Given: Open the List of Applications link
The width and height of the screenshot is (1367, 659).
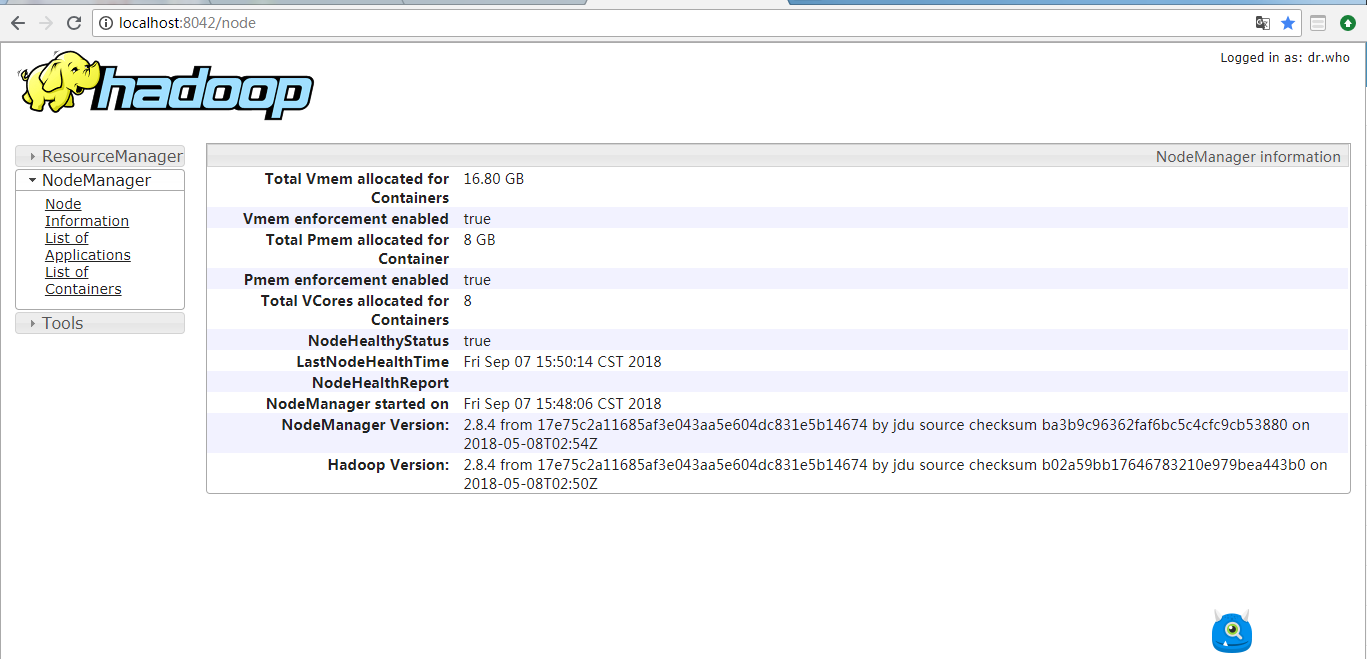Looking at the screenshot, I should (x=88, y=246).
